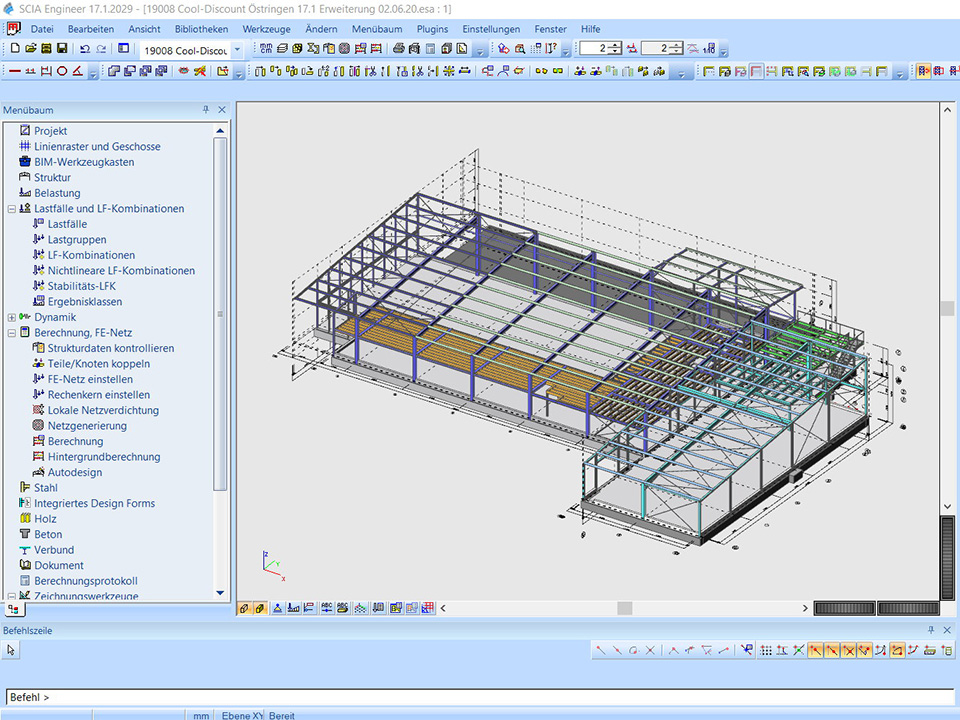Open the Werkzeuge menu
Image resolution: width=960 pixels, height=720 pixels.
coord(266,29)
